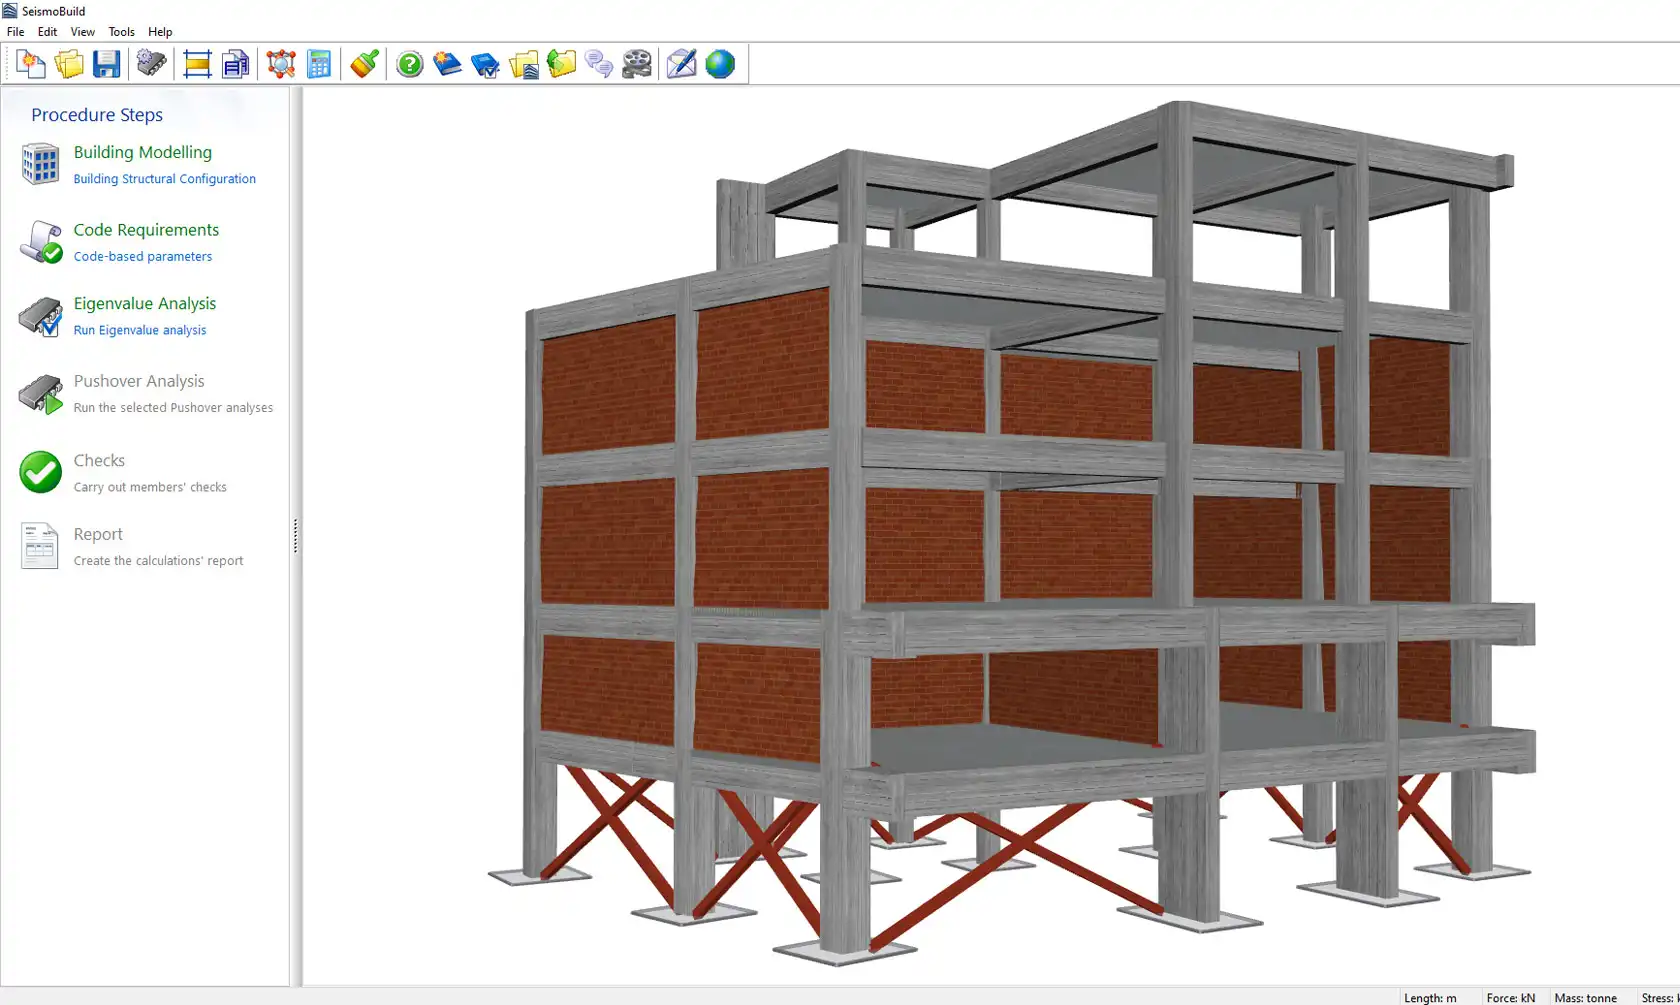
Task: Launch the Building Modeller tool
Action: (x=197, y=63)
